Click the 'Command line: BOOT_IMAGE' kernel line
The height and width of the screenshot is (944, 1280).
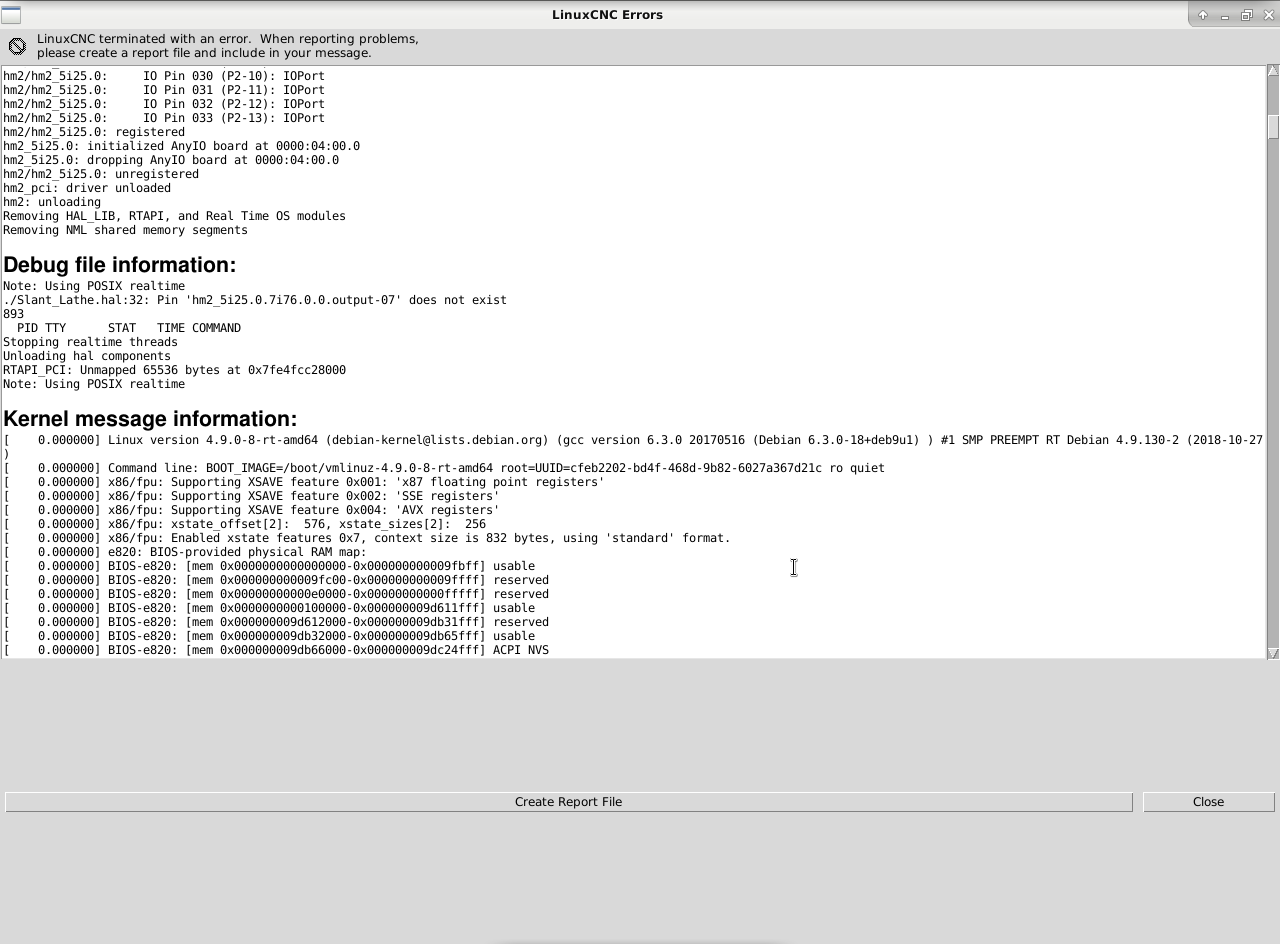[x=444, y=468]
